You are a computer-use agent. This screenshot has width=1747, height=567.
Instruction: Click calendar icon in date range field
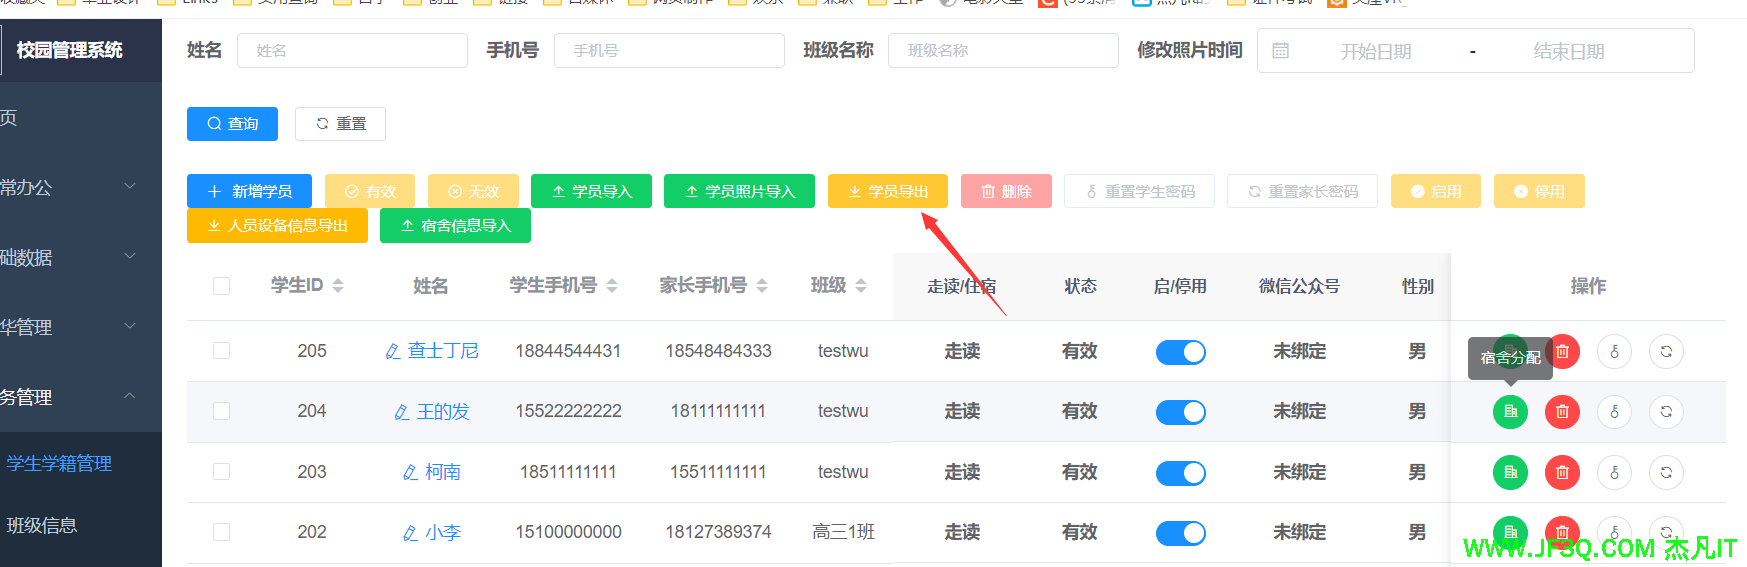(x=1281, y=51)
